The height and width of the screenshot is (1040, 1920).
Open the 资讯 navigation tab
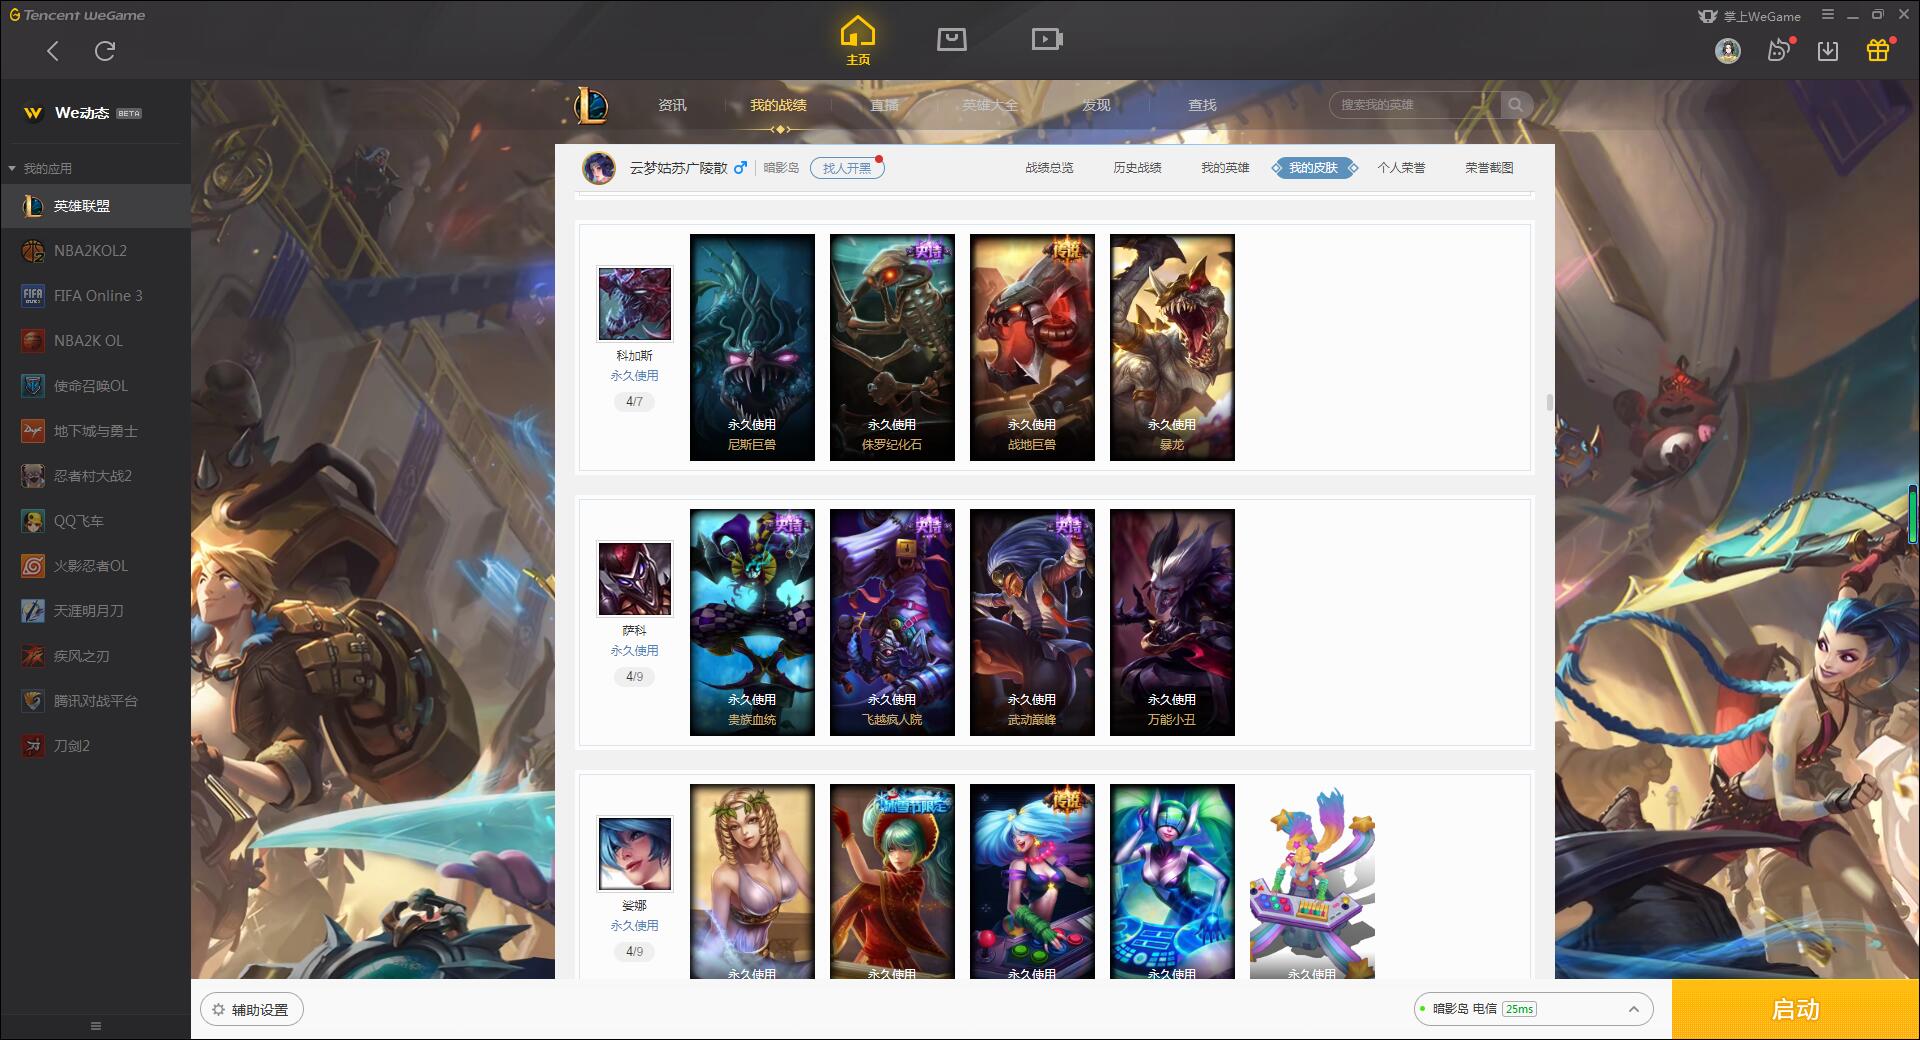coord(672,105)
